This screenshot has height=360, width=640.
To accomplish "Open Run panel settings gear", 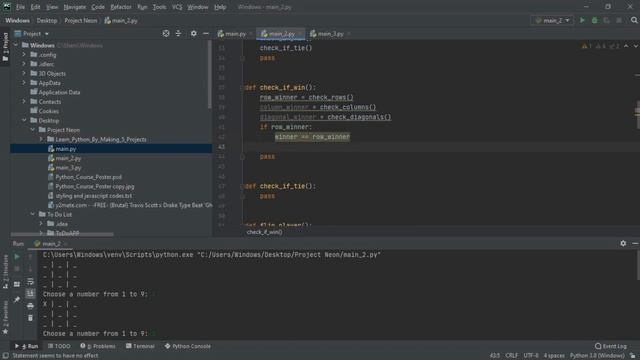I will pyautogui.click(x=623, y=243).
